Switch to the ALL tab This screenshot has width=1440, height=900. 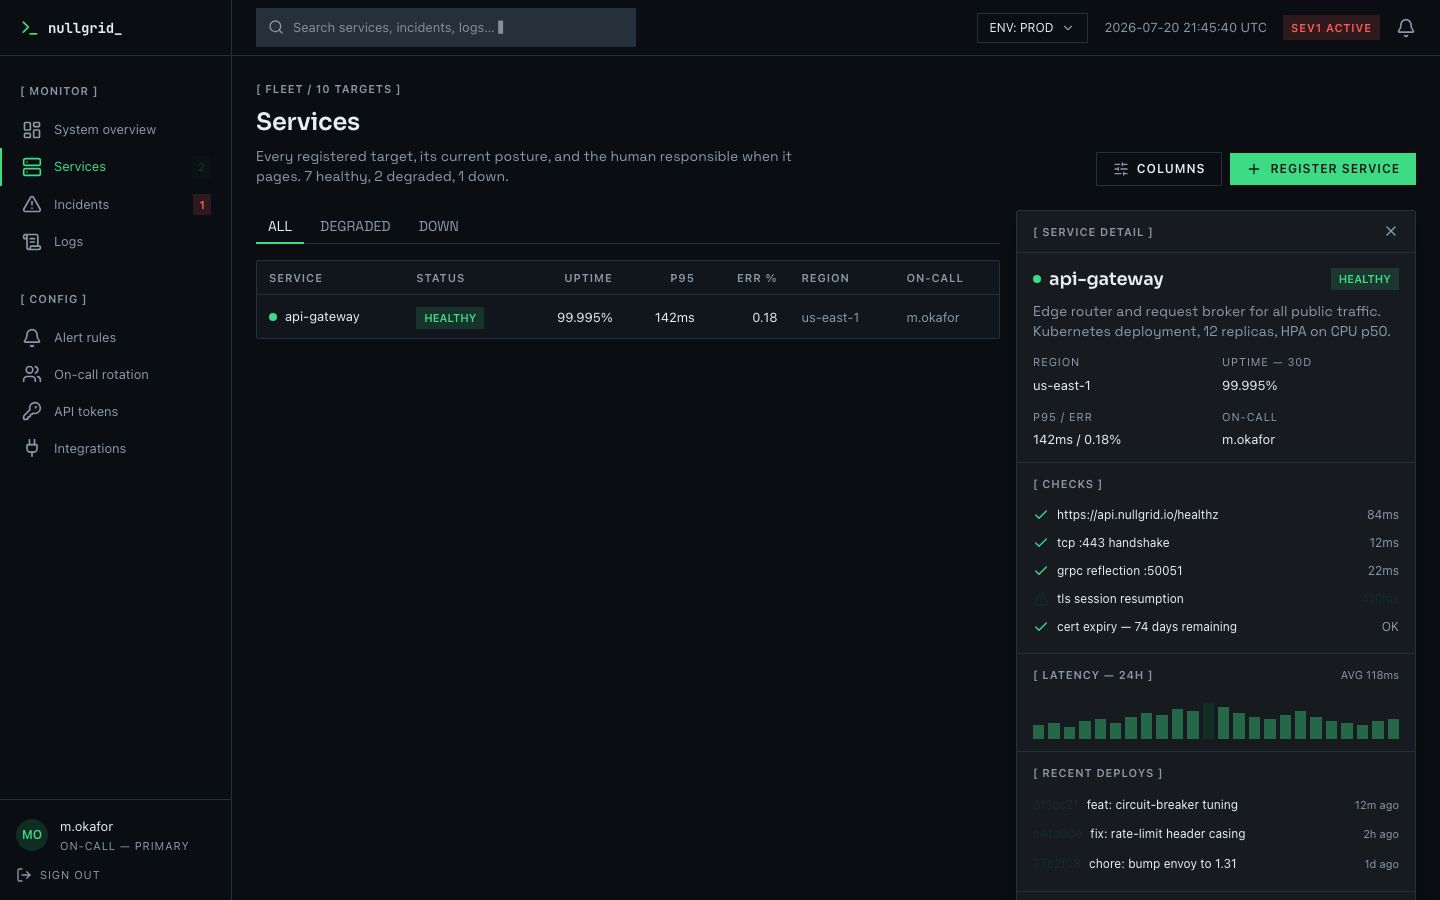[x=280, y=227]
